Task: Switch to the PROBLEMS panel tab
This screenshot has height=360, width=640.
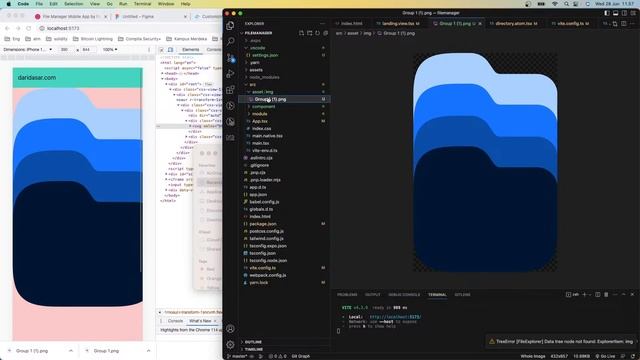Action: tap(347, 295)
